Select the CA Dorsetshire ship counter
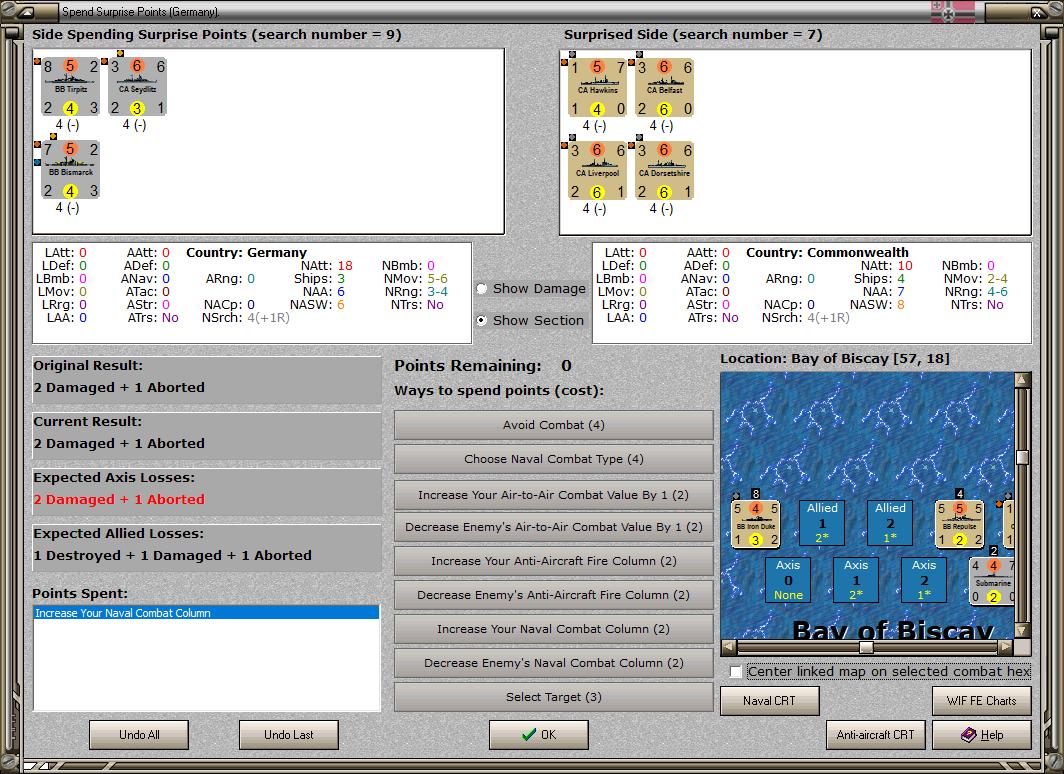This screenshot has width=1064, height=774. coord(664,170)
